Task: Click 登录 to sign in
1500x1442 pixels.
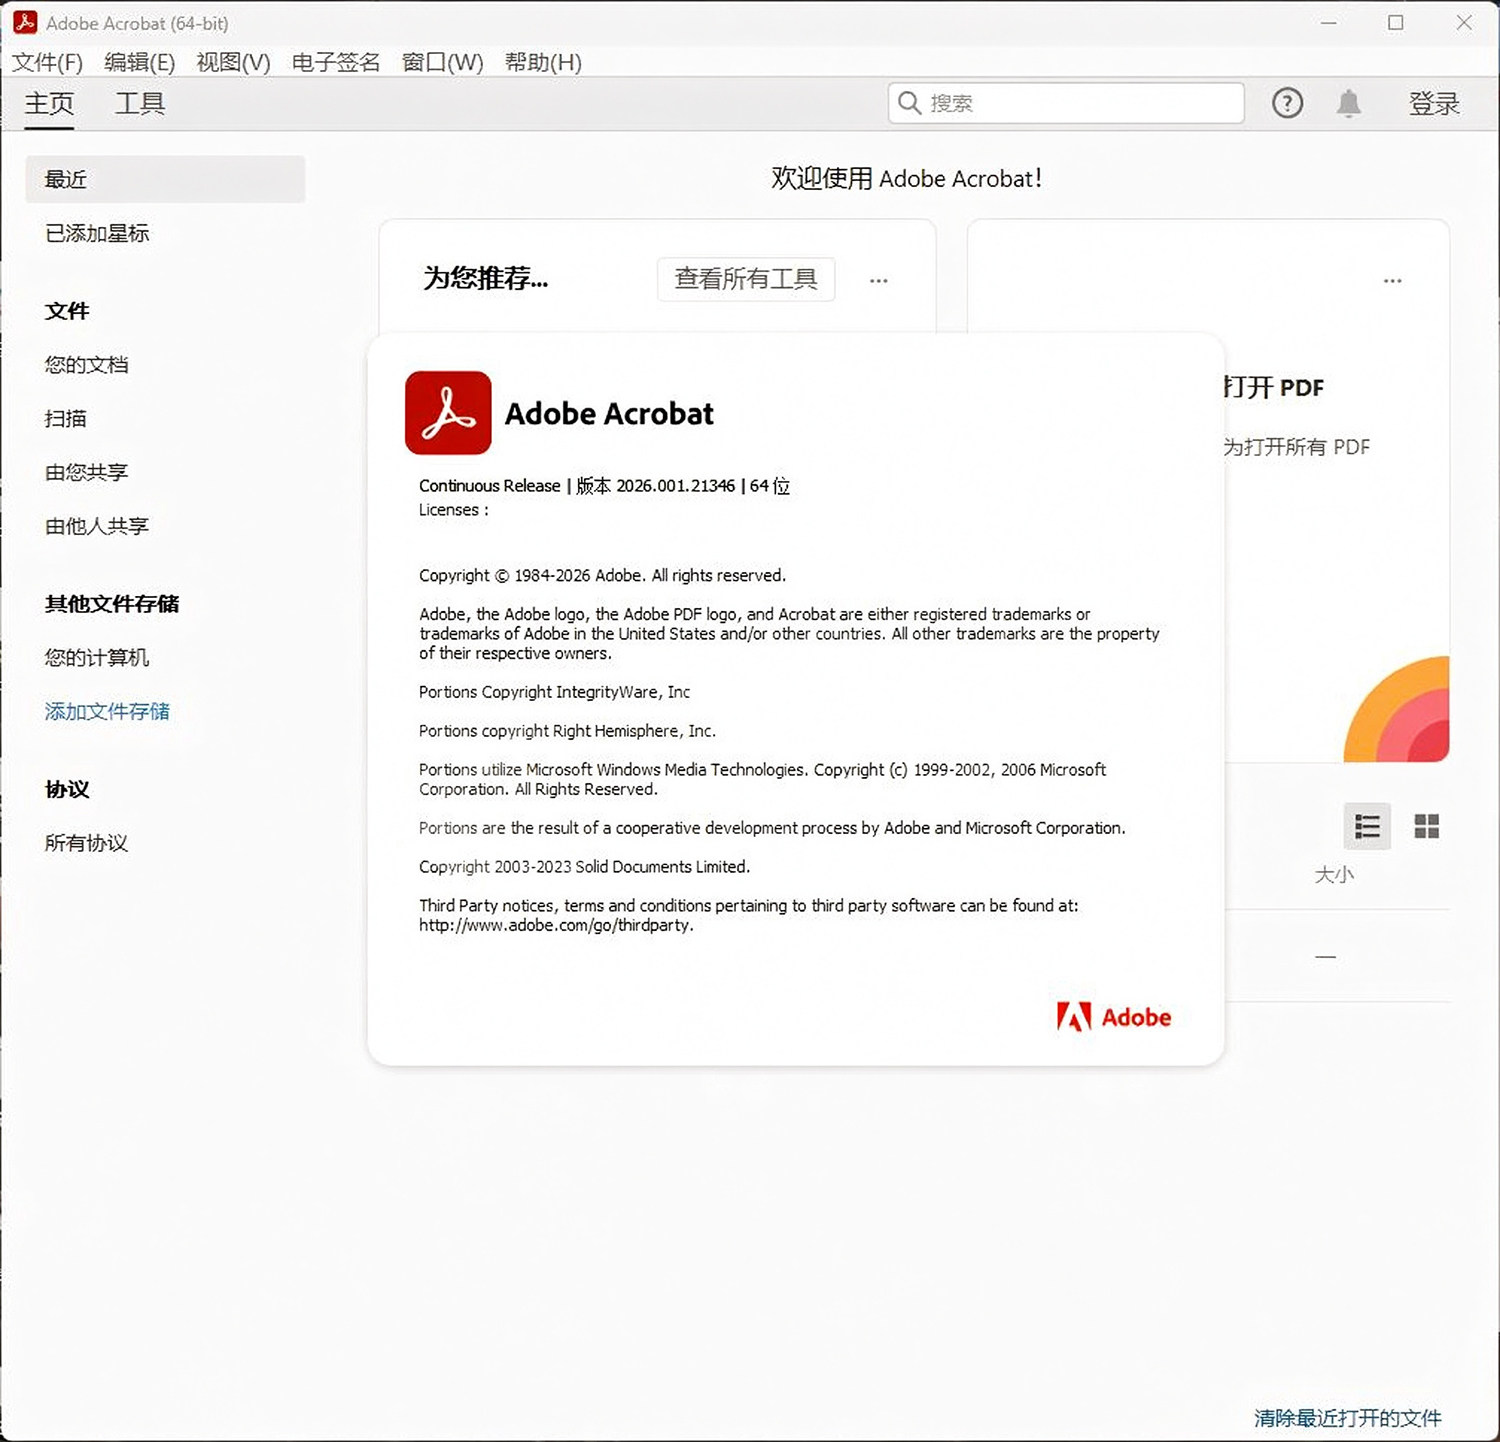Action: point(1434,103)
